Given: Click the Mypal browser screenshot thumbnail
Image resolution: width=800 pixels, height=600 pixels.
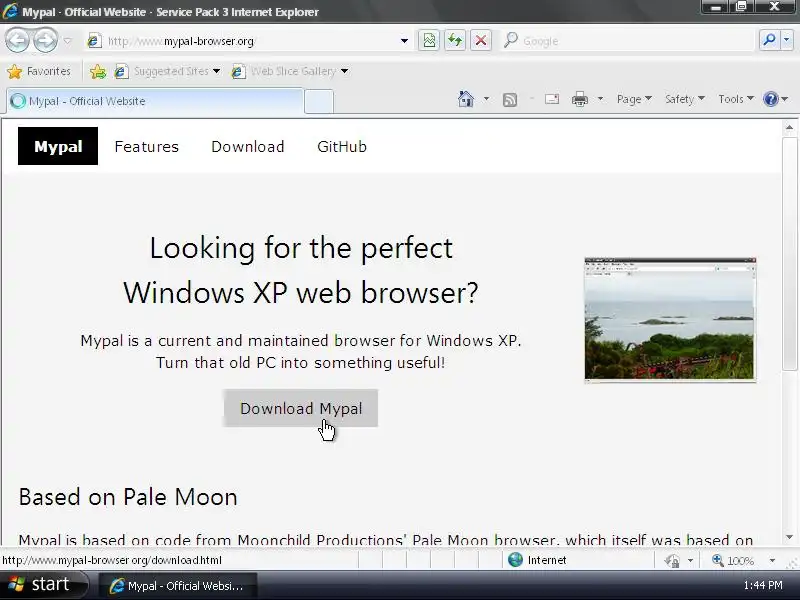Looking at the screenshot, I should click(670, 320).
